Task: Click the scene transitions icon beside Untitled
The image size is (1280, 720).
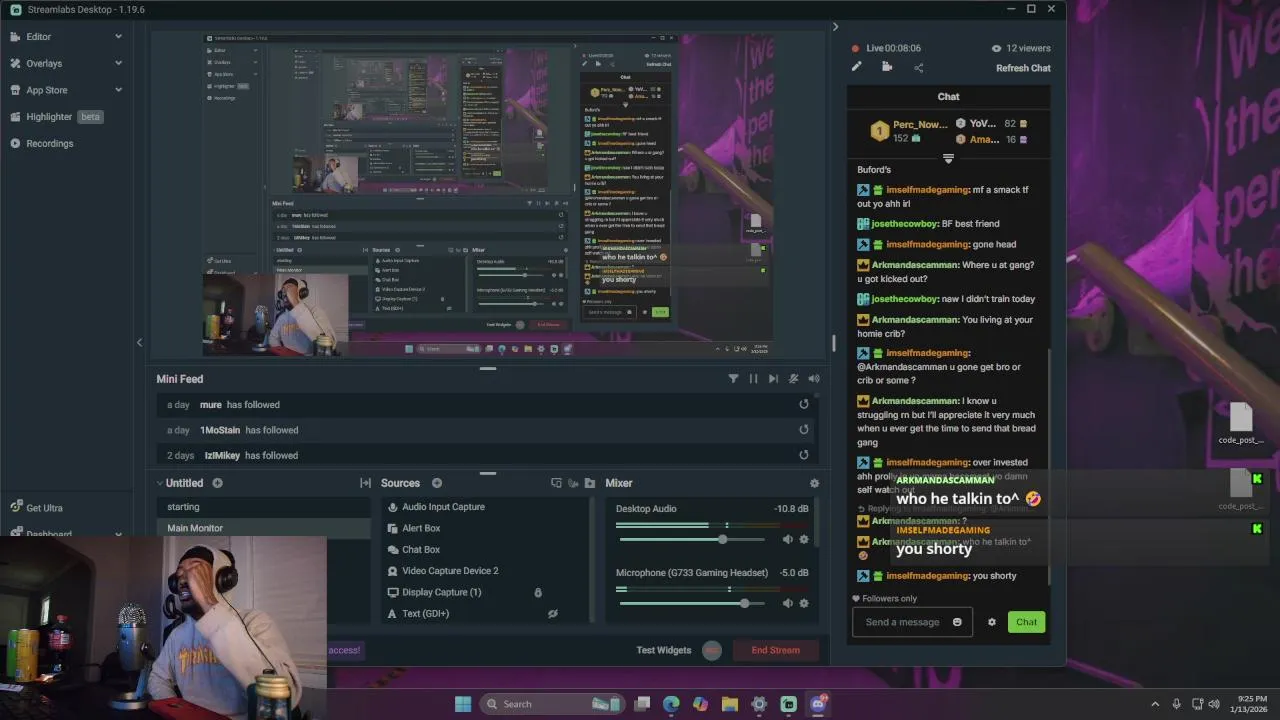Action: point(365,483)
